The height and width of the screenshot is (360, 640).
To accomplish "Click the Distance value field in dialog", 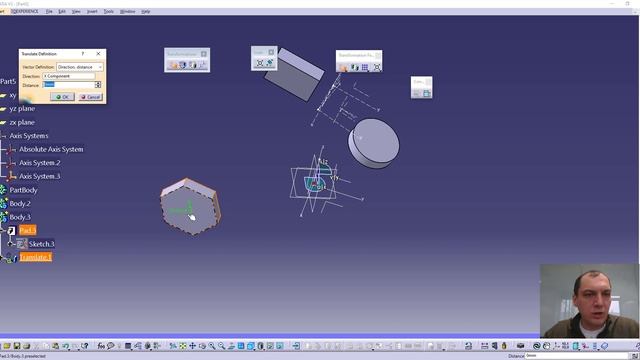I will tap(69, 84).
